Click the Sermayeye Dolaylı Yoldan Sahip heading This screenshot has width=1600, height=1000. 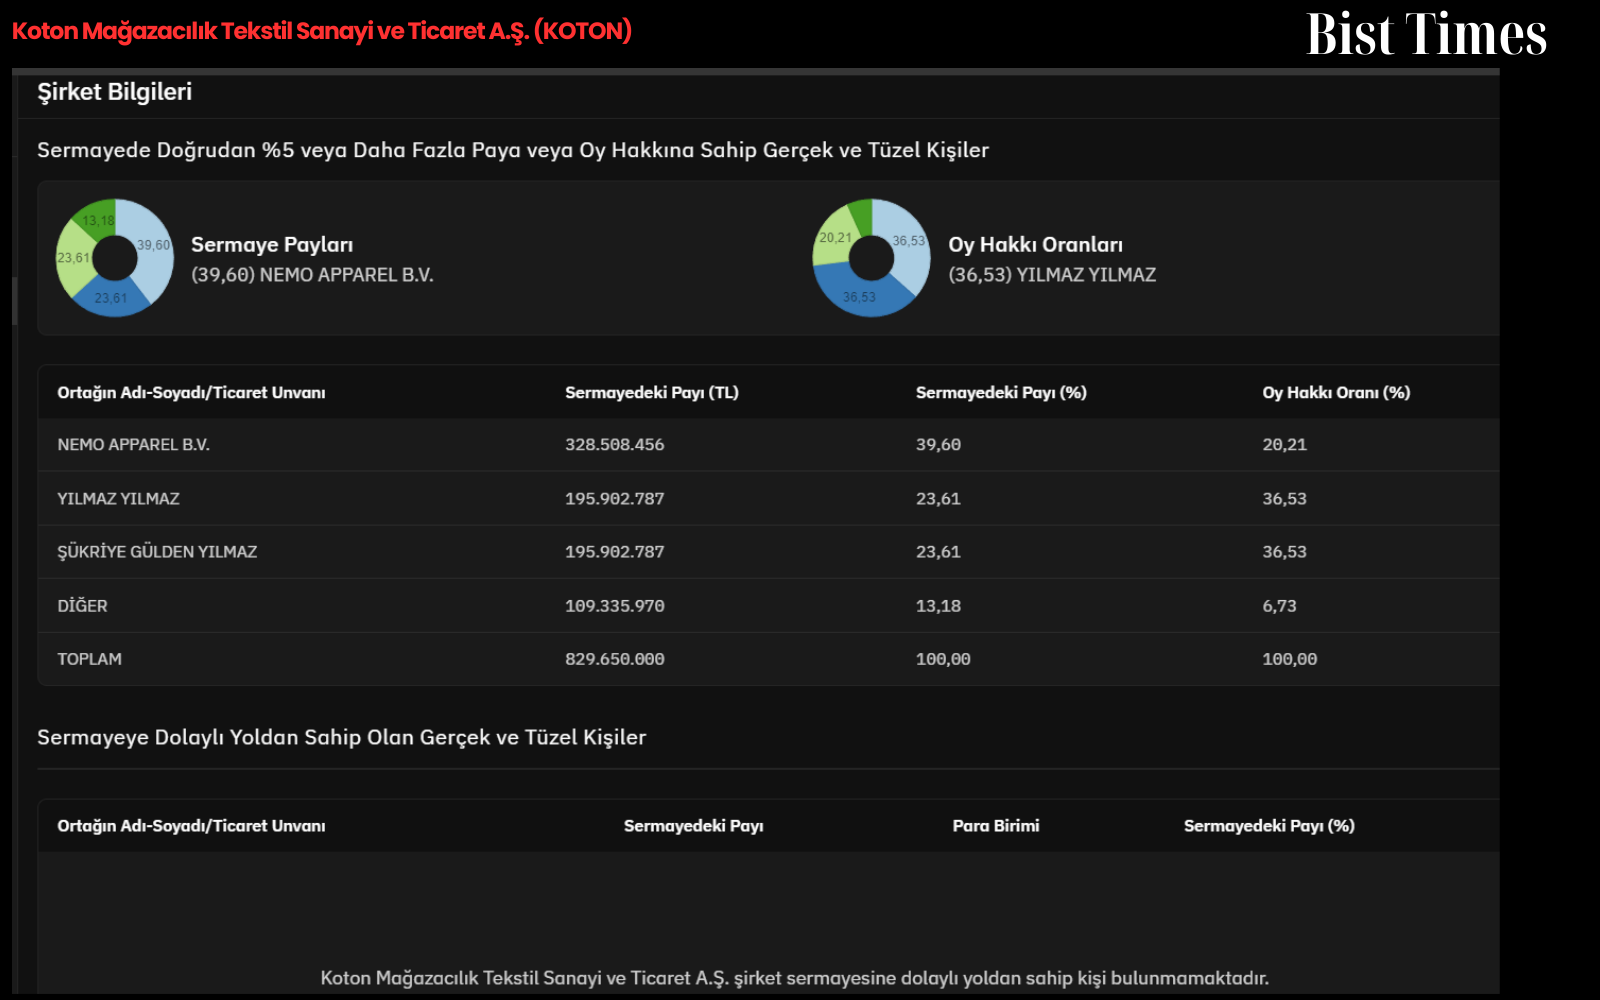[341, 738]
